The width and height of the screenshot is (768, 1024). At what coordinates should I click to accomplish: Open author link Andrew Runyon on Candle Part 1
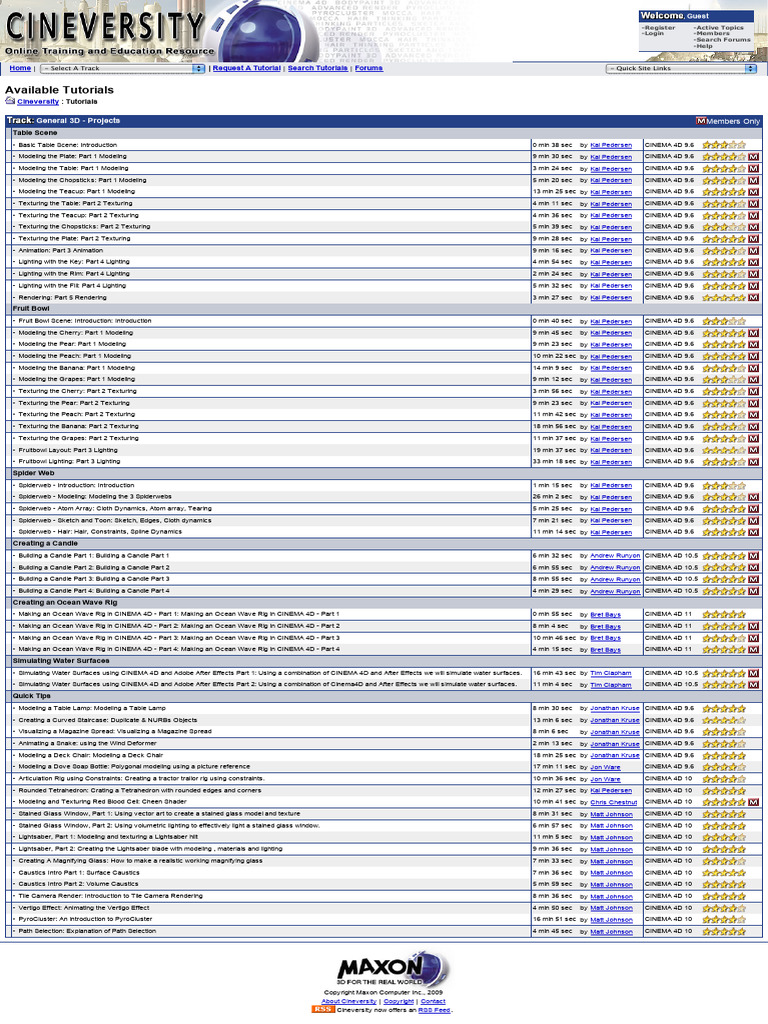coord(615,556)
